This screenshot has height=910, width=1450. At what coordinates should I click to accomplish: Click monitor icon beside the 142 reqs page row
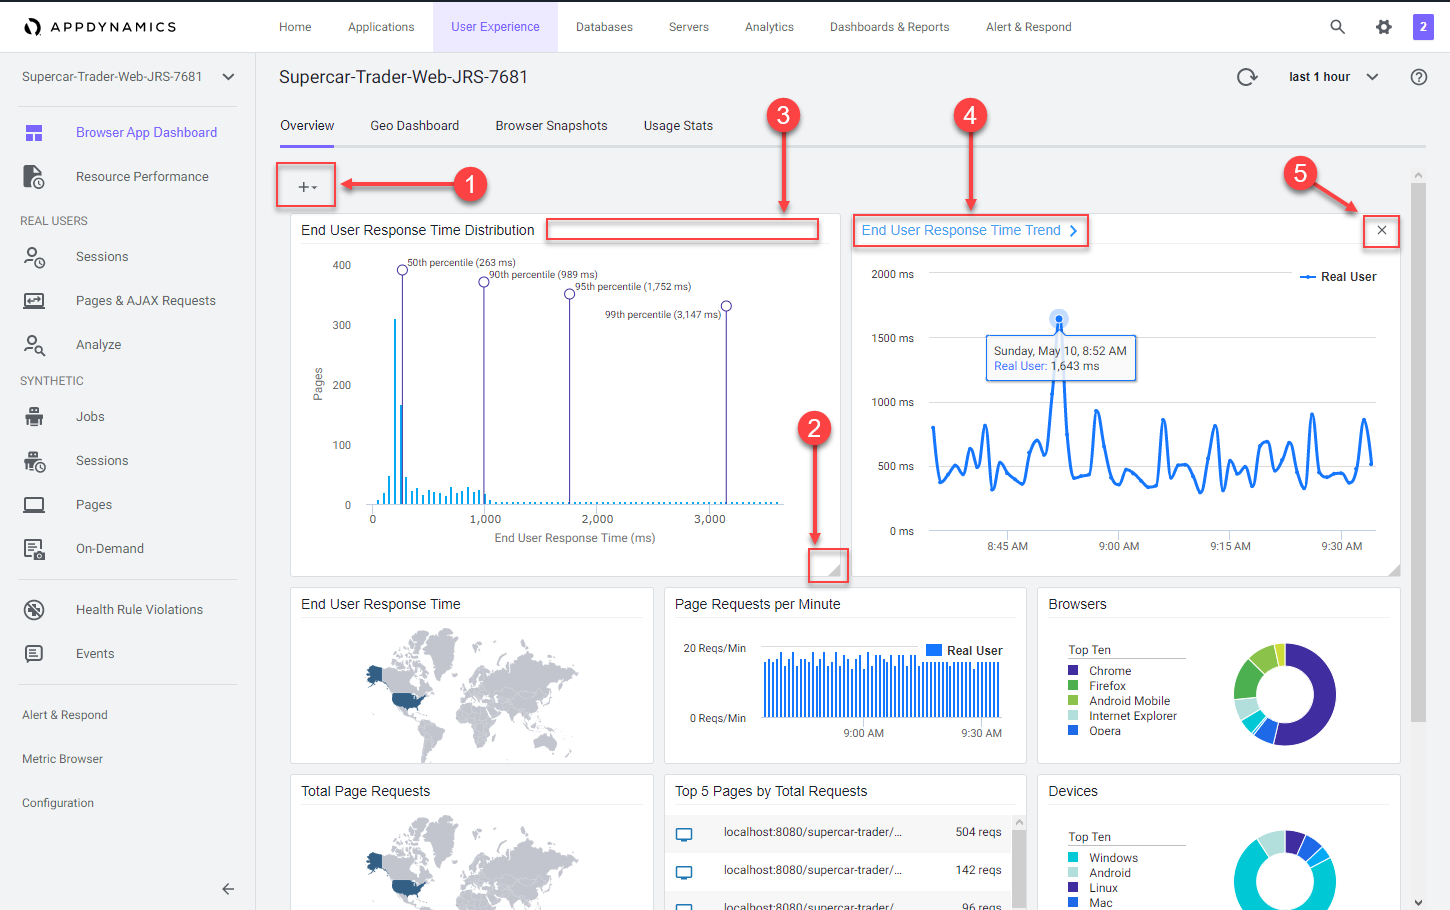click(x=684, y=872)
